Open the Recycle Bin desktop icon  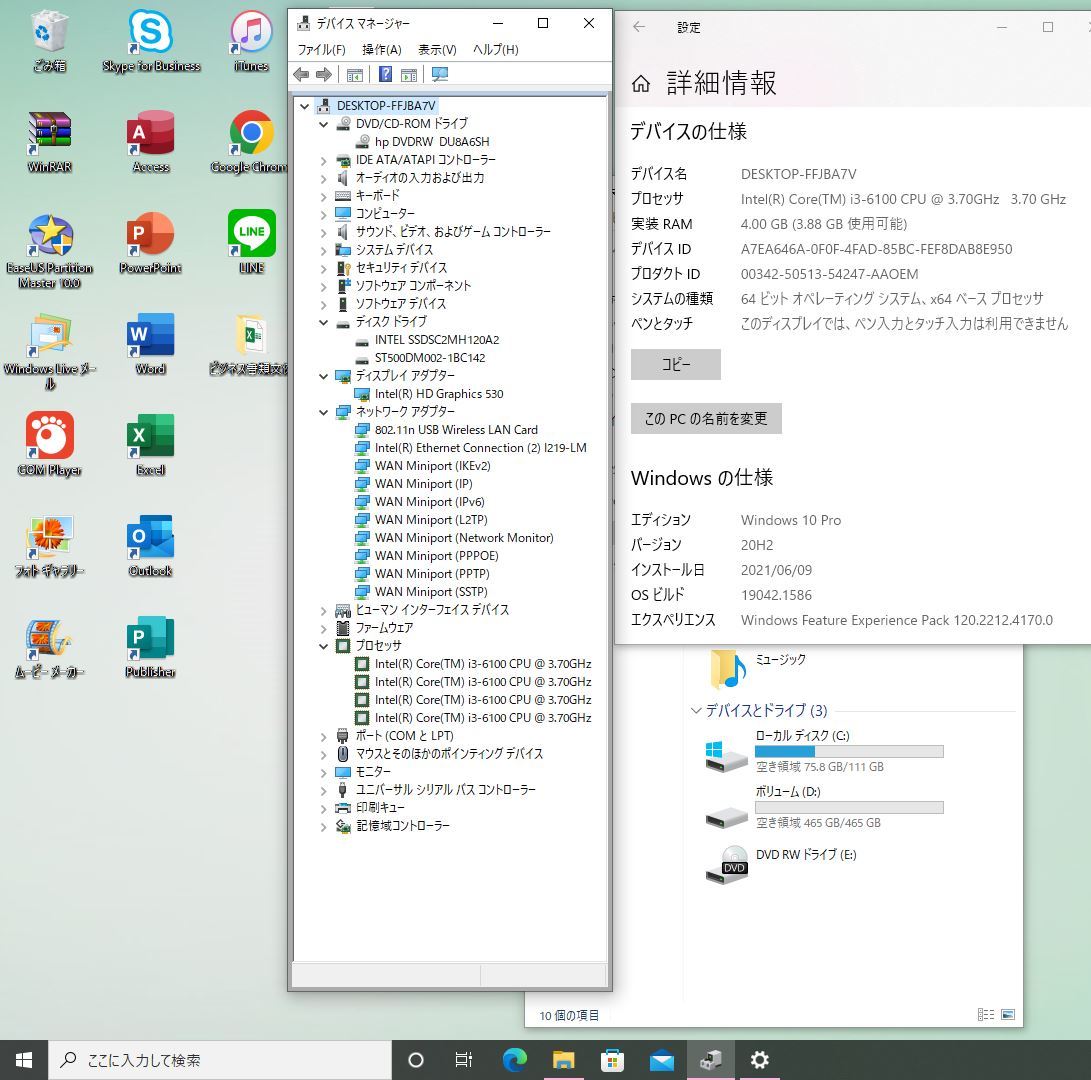[x=49, y=42]
